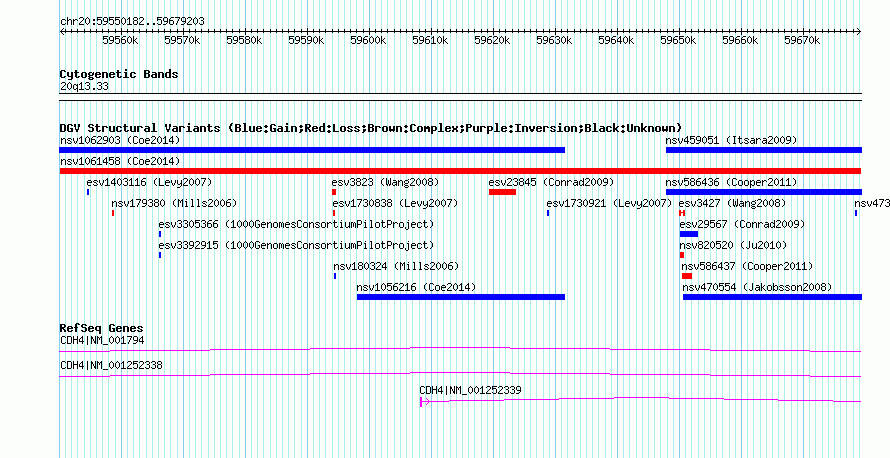
Task: Click the nsv586436 (Cooper2011) label
Action: coord(731,182)
